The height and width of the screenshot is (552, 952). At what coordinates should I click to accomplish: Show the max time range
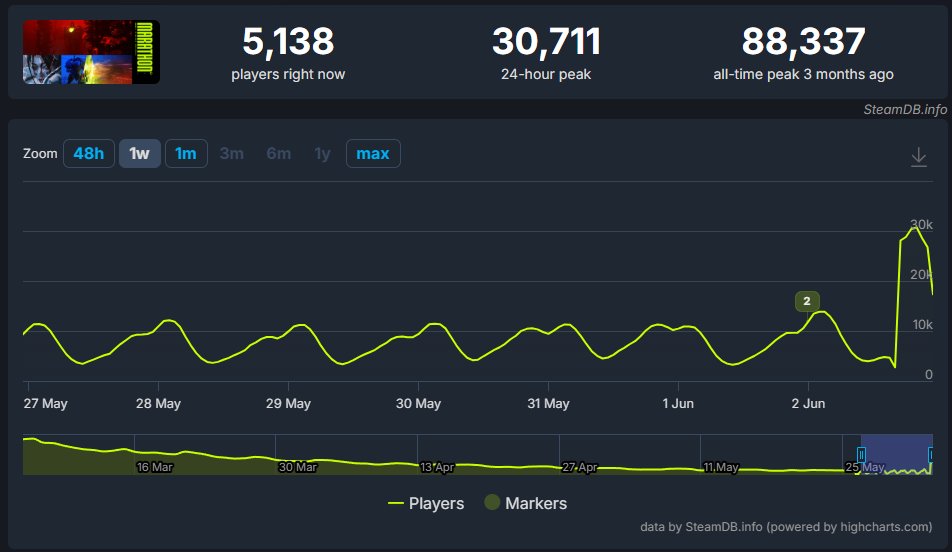373,154
